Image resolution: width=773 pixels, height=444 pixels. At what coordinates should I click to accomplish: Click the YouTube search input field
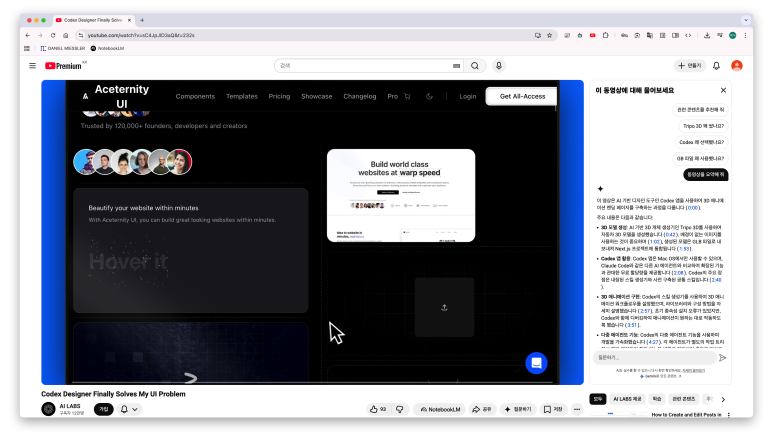(x=365, y=66)
